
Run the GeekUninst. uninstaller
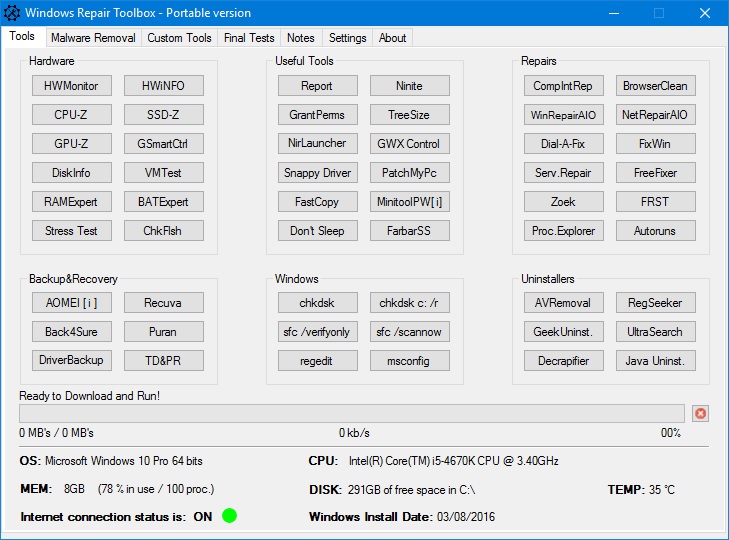coord(563,332)
